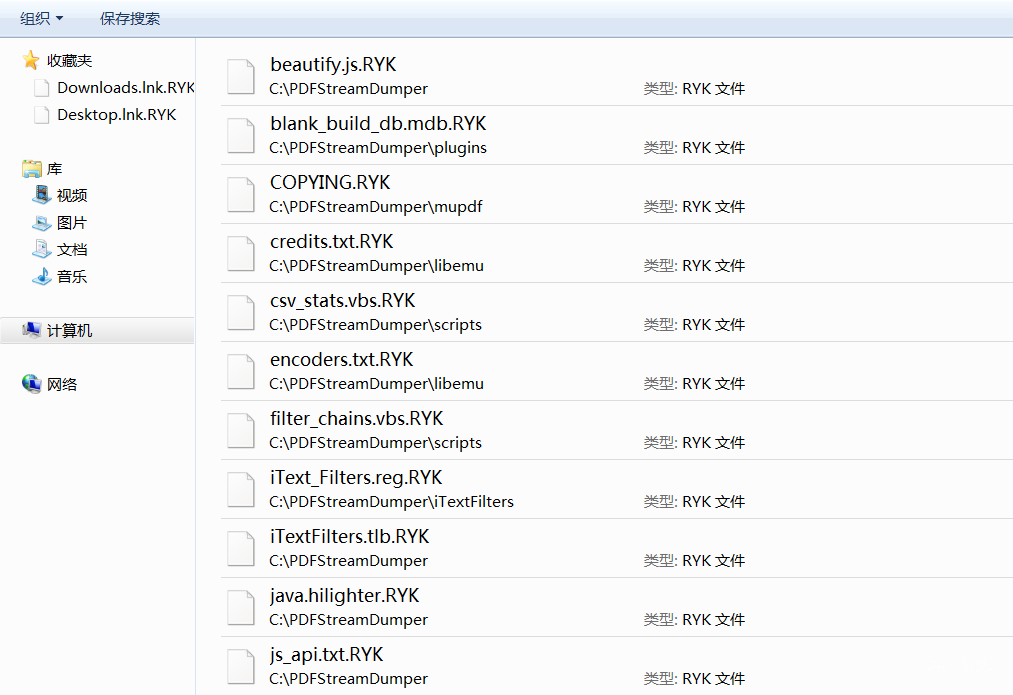Click 类型: RYK 文件 in beautify.js.RYK row
Image resolution: width=1013 pixels, height=695 pixels.
(694, 89)
